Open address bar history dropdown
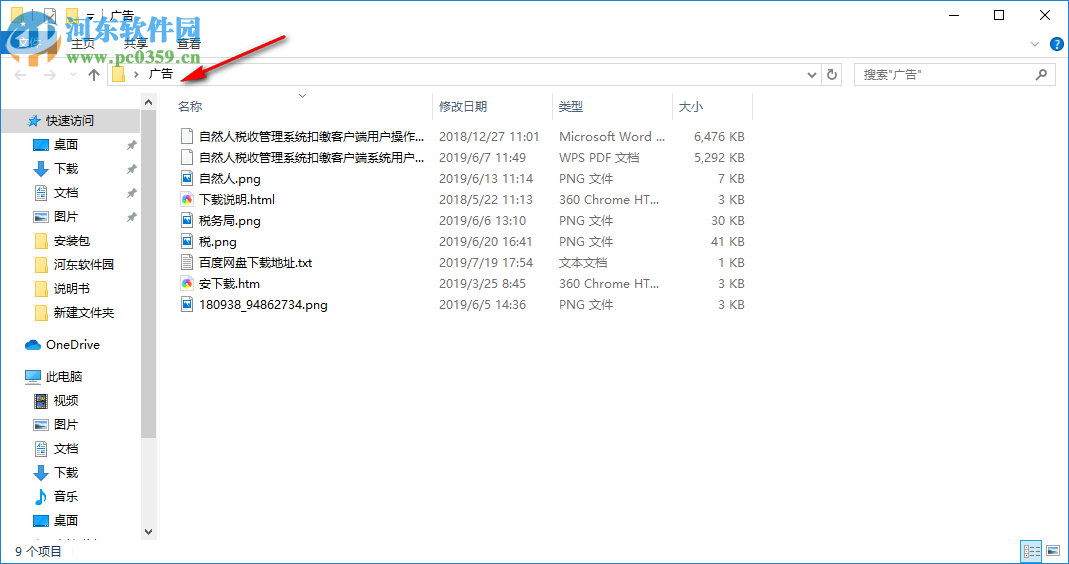Viewport: 1069px width, 564px height. point(811,74)
